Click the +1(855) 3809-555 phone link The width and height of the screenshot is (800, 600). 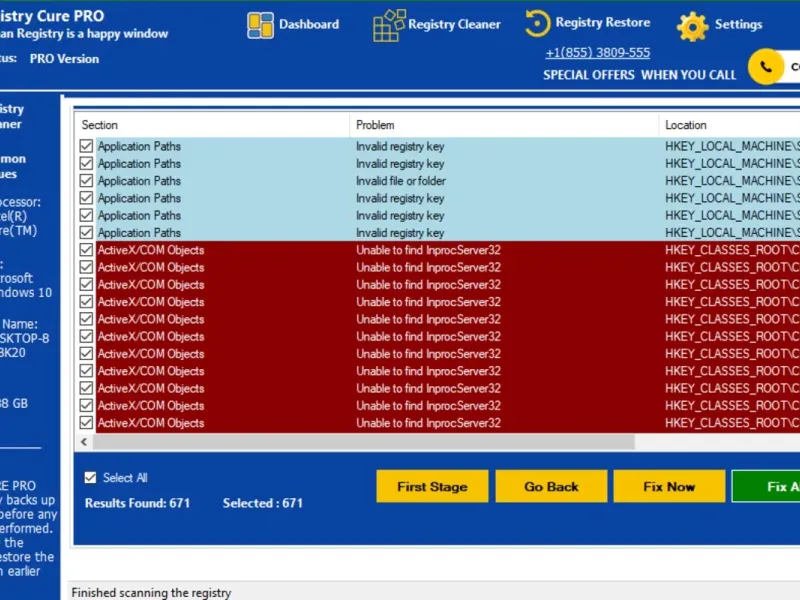[x=597, y=53]
